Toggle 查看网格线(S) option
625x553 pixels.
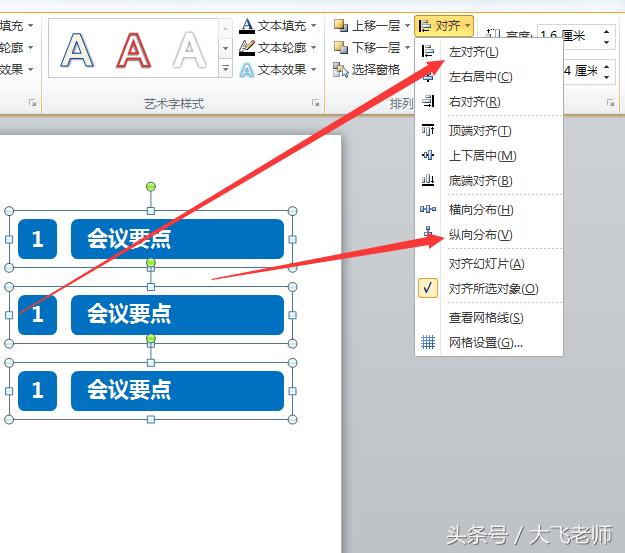point(489,317)
